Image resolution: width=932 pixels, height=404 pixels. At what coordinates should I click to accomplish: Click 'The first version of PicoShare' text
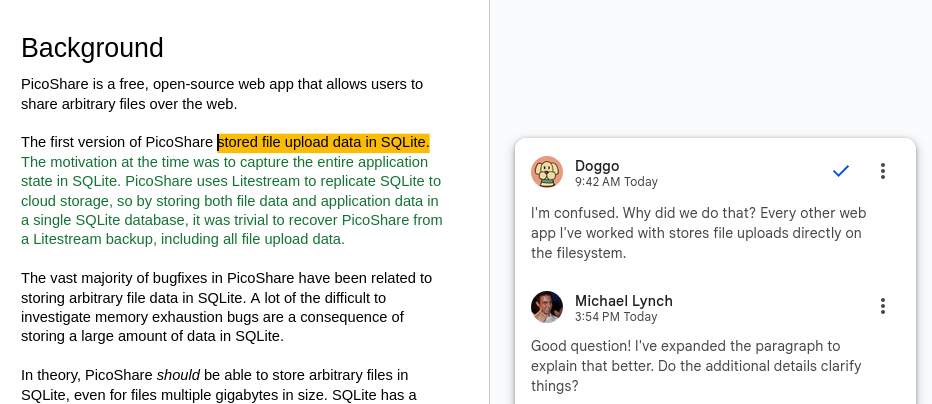pyautogui.click(x=117, y=142)
